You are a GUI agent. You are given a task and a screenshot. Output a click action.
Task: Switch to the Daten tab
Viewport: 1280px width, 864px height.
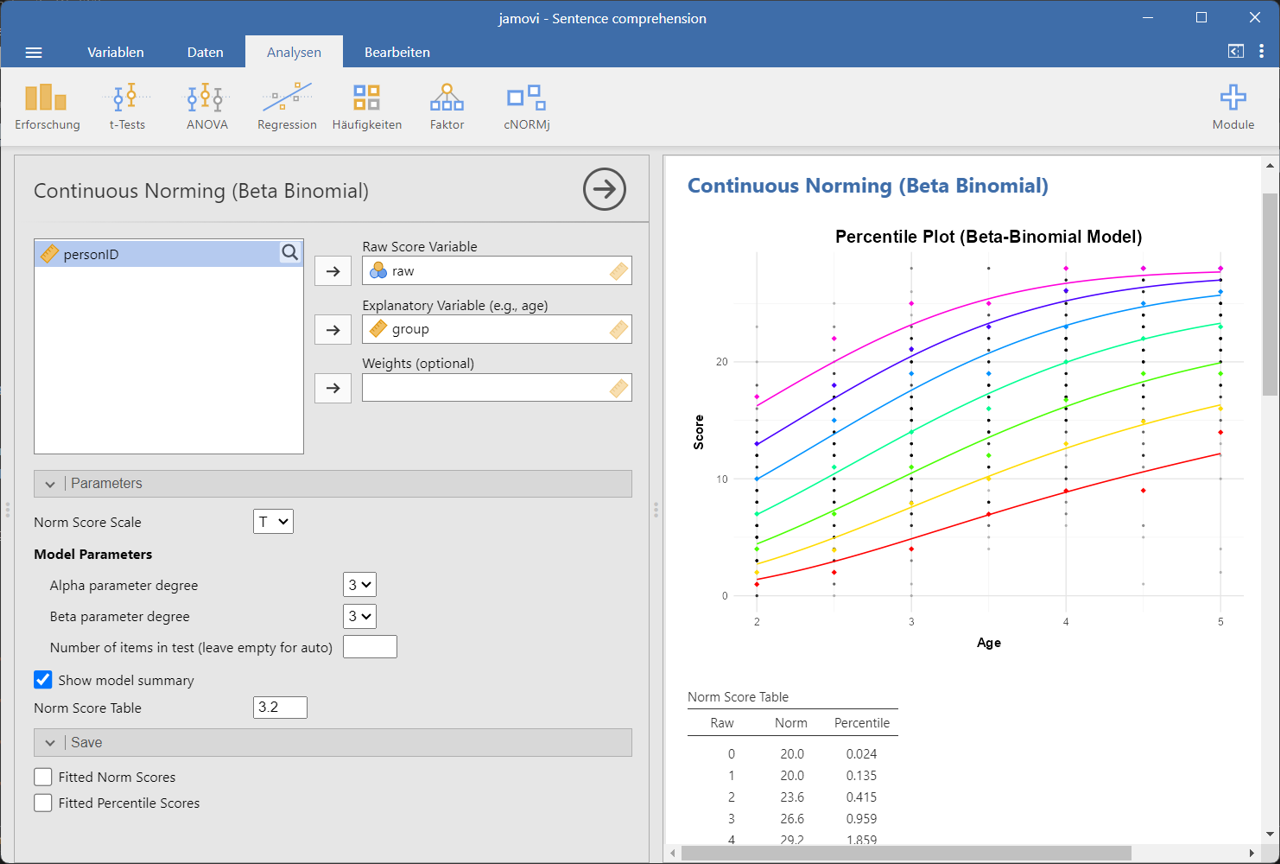[x=205, y=52]
